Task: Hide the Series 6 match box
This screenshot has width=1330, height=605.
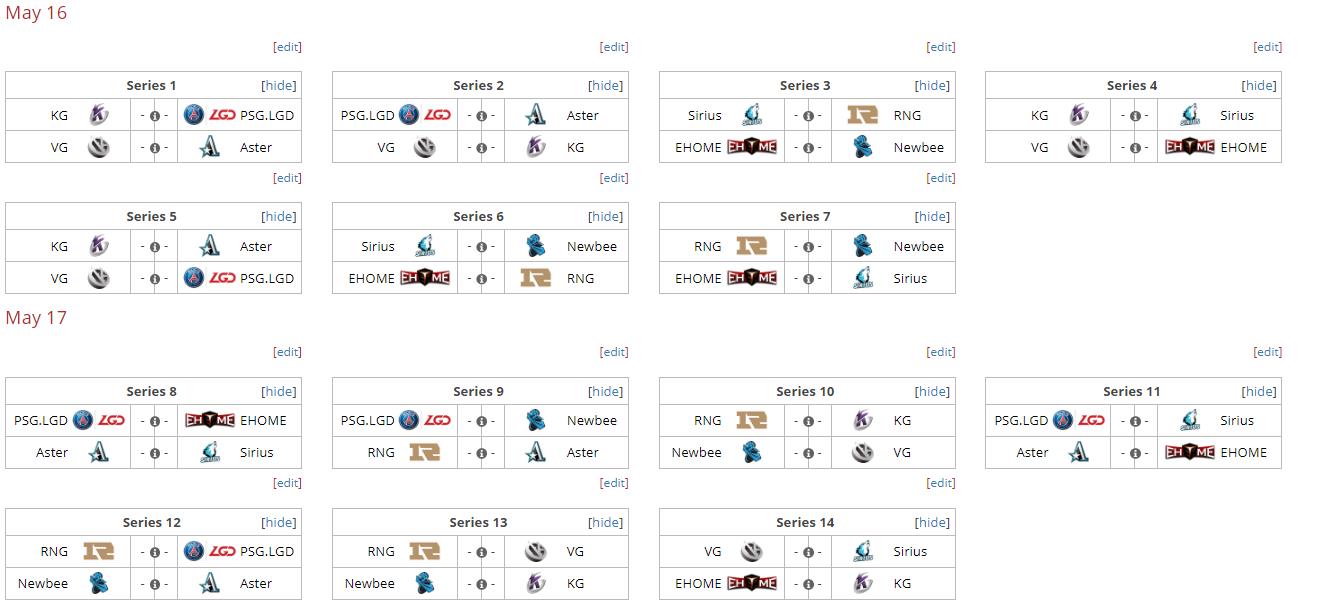Action: pyautogui.click(x=606, y=217)
